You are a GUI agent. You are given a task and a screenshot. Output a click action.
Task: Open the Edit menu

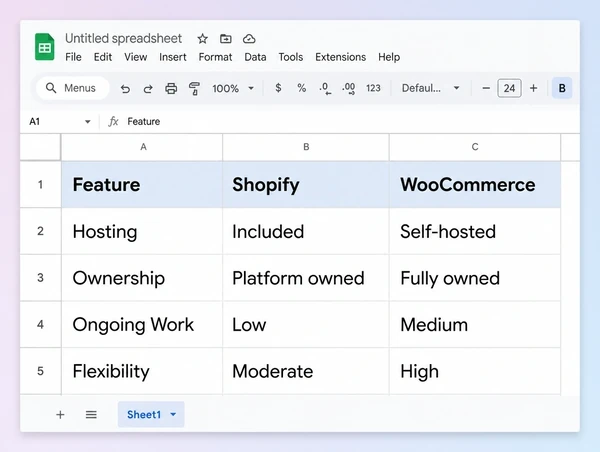click(103, 57)
